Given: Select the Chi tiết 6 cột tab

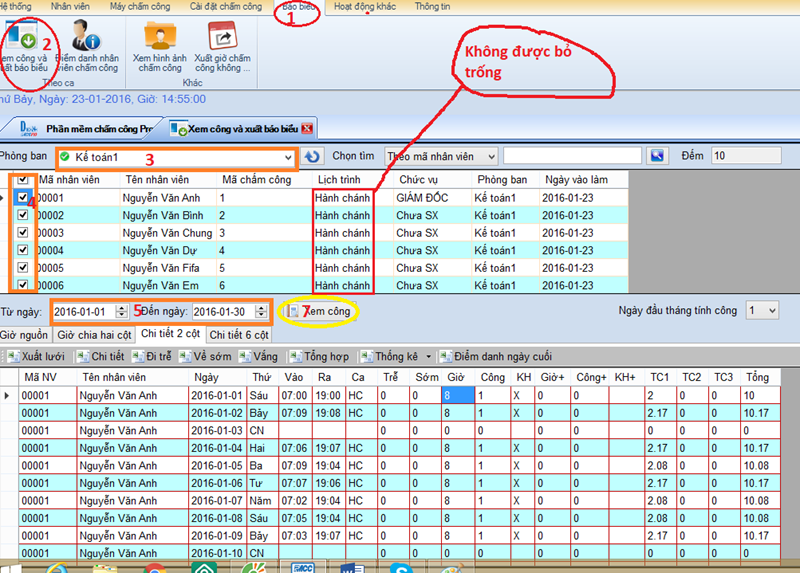Looking at the screenshot, I should [240, 334].
